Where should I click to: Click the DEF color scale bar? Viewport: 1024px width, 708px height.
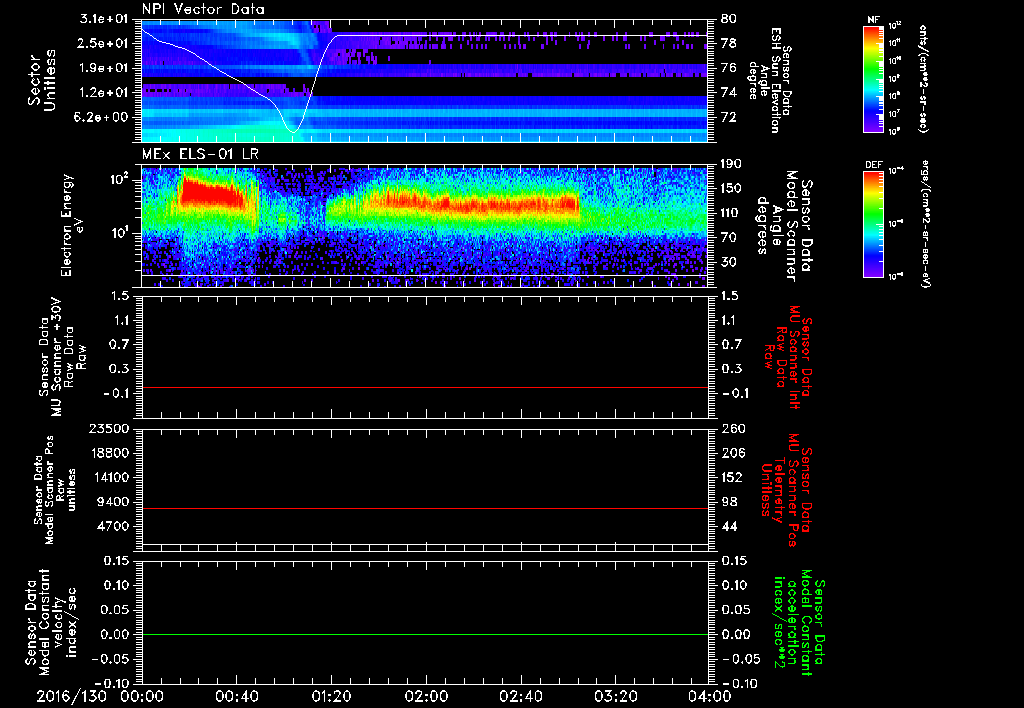click(874, 224)
